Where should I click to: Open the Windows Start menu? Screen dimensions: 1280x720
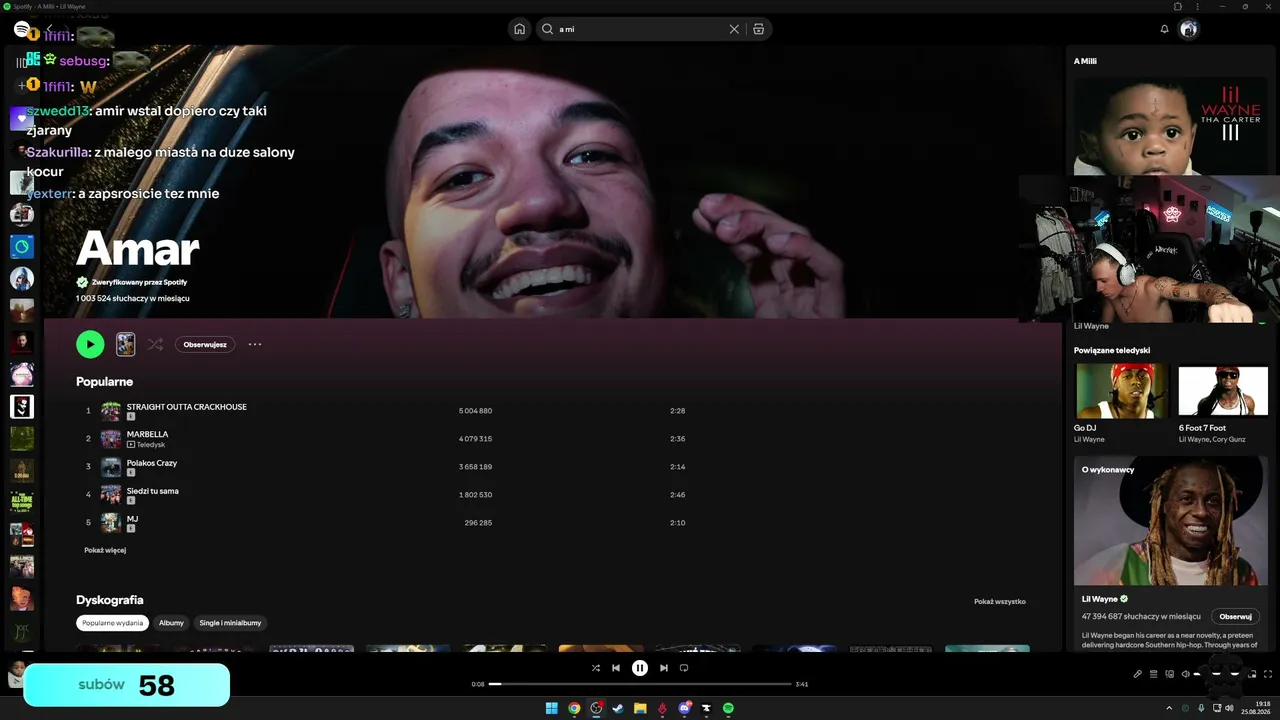coord(551,708)
